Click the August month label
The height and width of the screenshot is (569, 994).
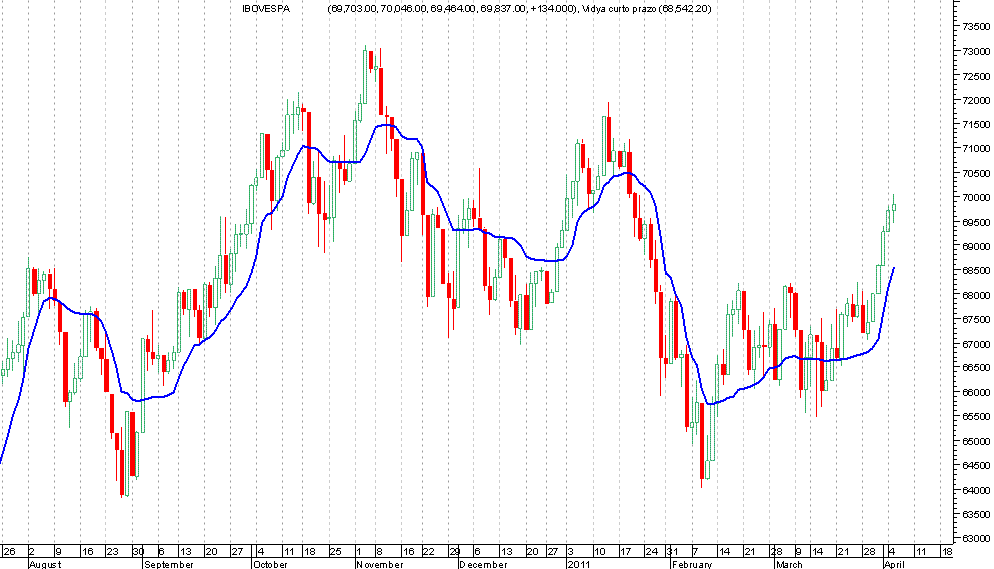47,564
